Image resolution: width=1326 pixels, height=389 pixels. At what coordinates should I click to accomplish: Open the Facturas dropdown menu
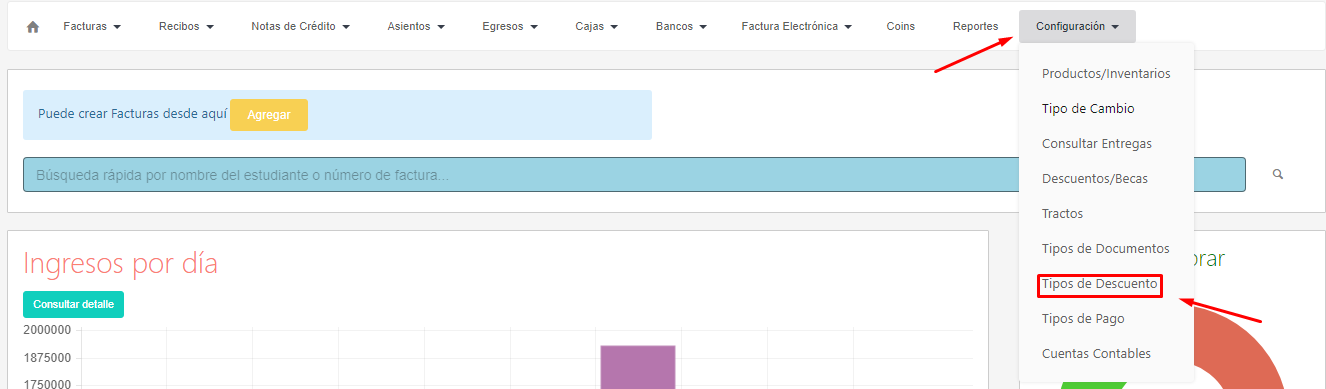92,27
